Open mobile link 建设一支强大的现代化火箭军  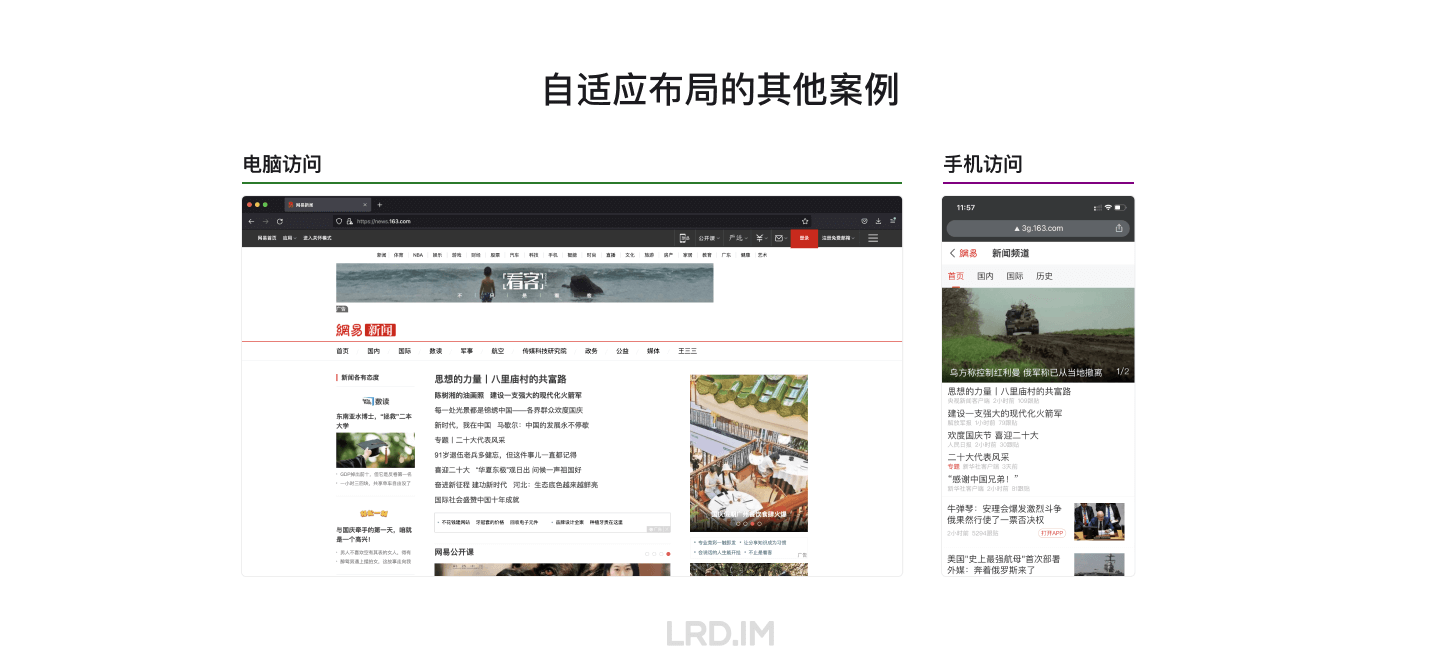(1005, 413)
